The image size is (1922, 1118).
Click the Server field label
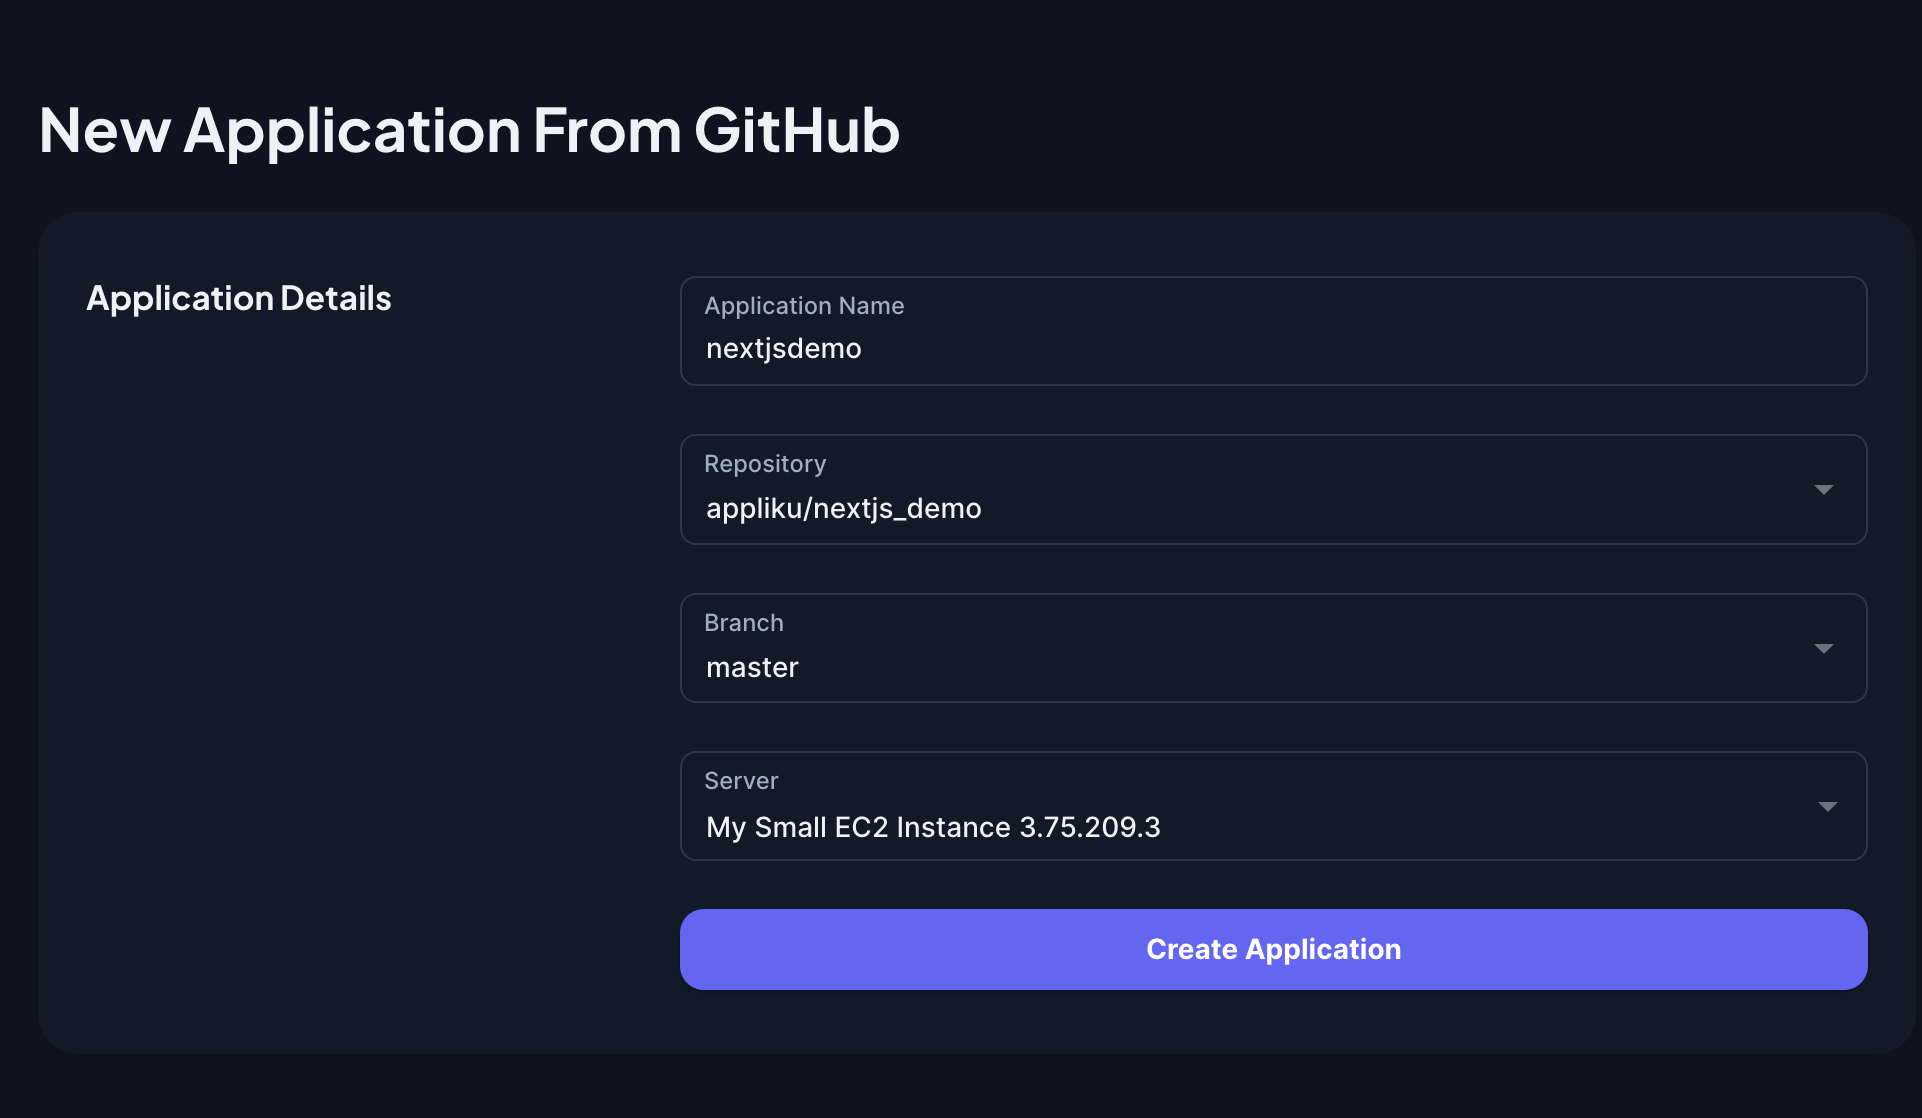(x=741, y=781)
